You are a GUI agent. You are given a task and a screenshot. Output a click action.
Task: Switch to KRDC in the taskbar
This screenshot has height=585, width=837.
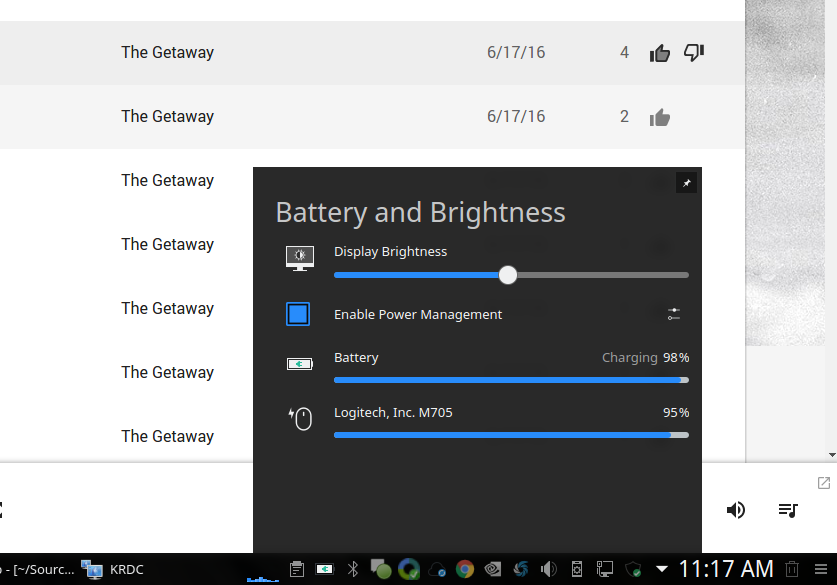click(113, 570)
